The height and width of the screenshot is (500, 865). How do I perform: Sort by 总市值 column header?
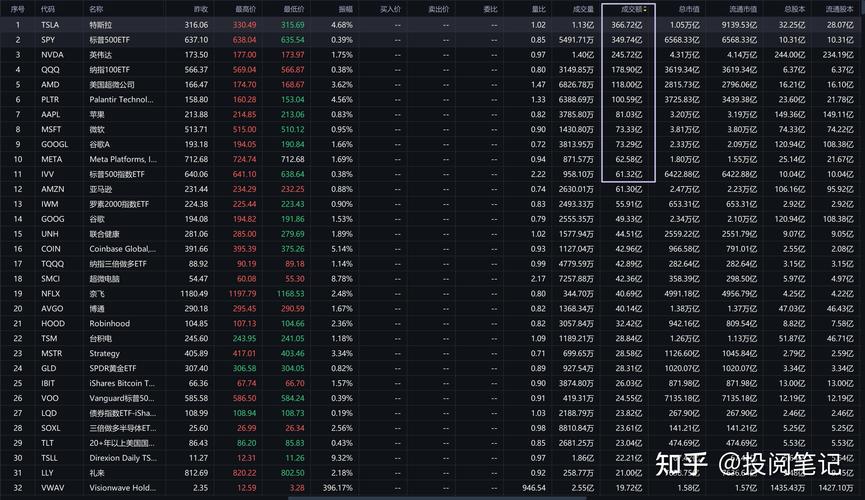pyautogui.click(x=689, y=9)
